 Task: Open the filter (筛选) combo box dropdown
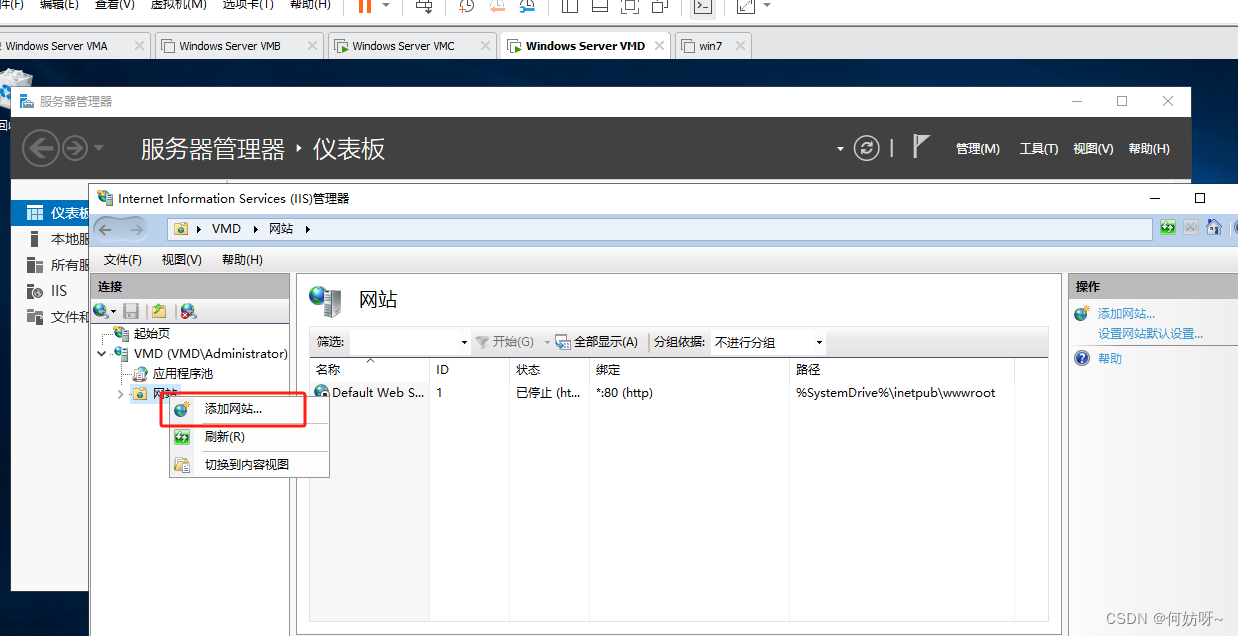464,342
